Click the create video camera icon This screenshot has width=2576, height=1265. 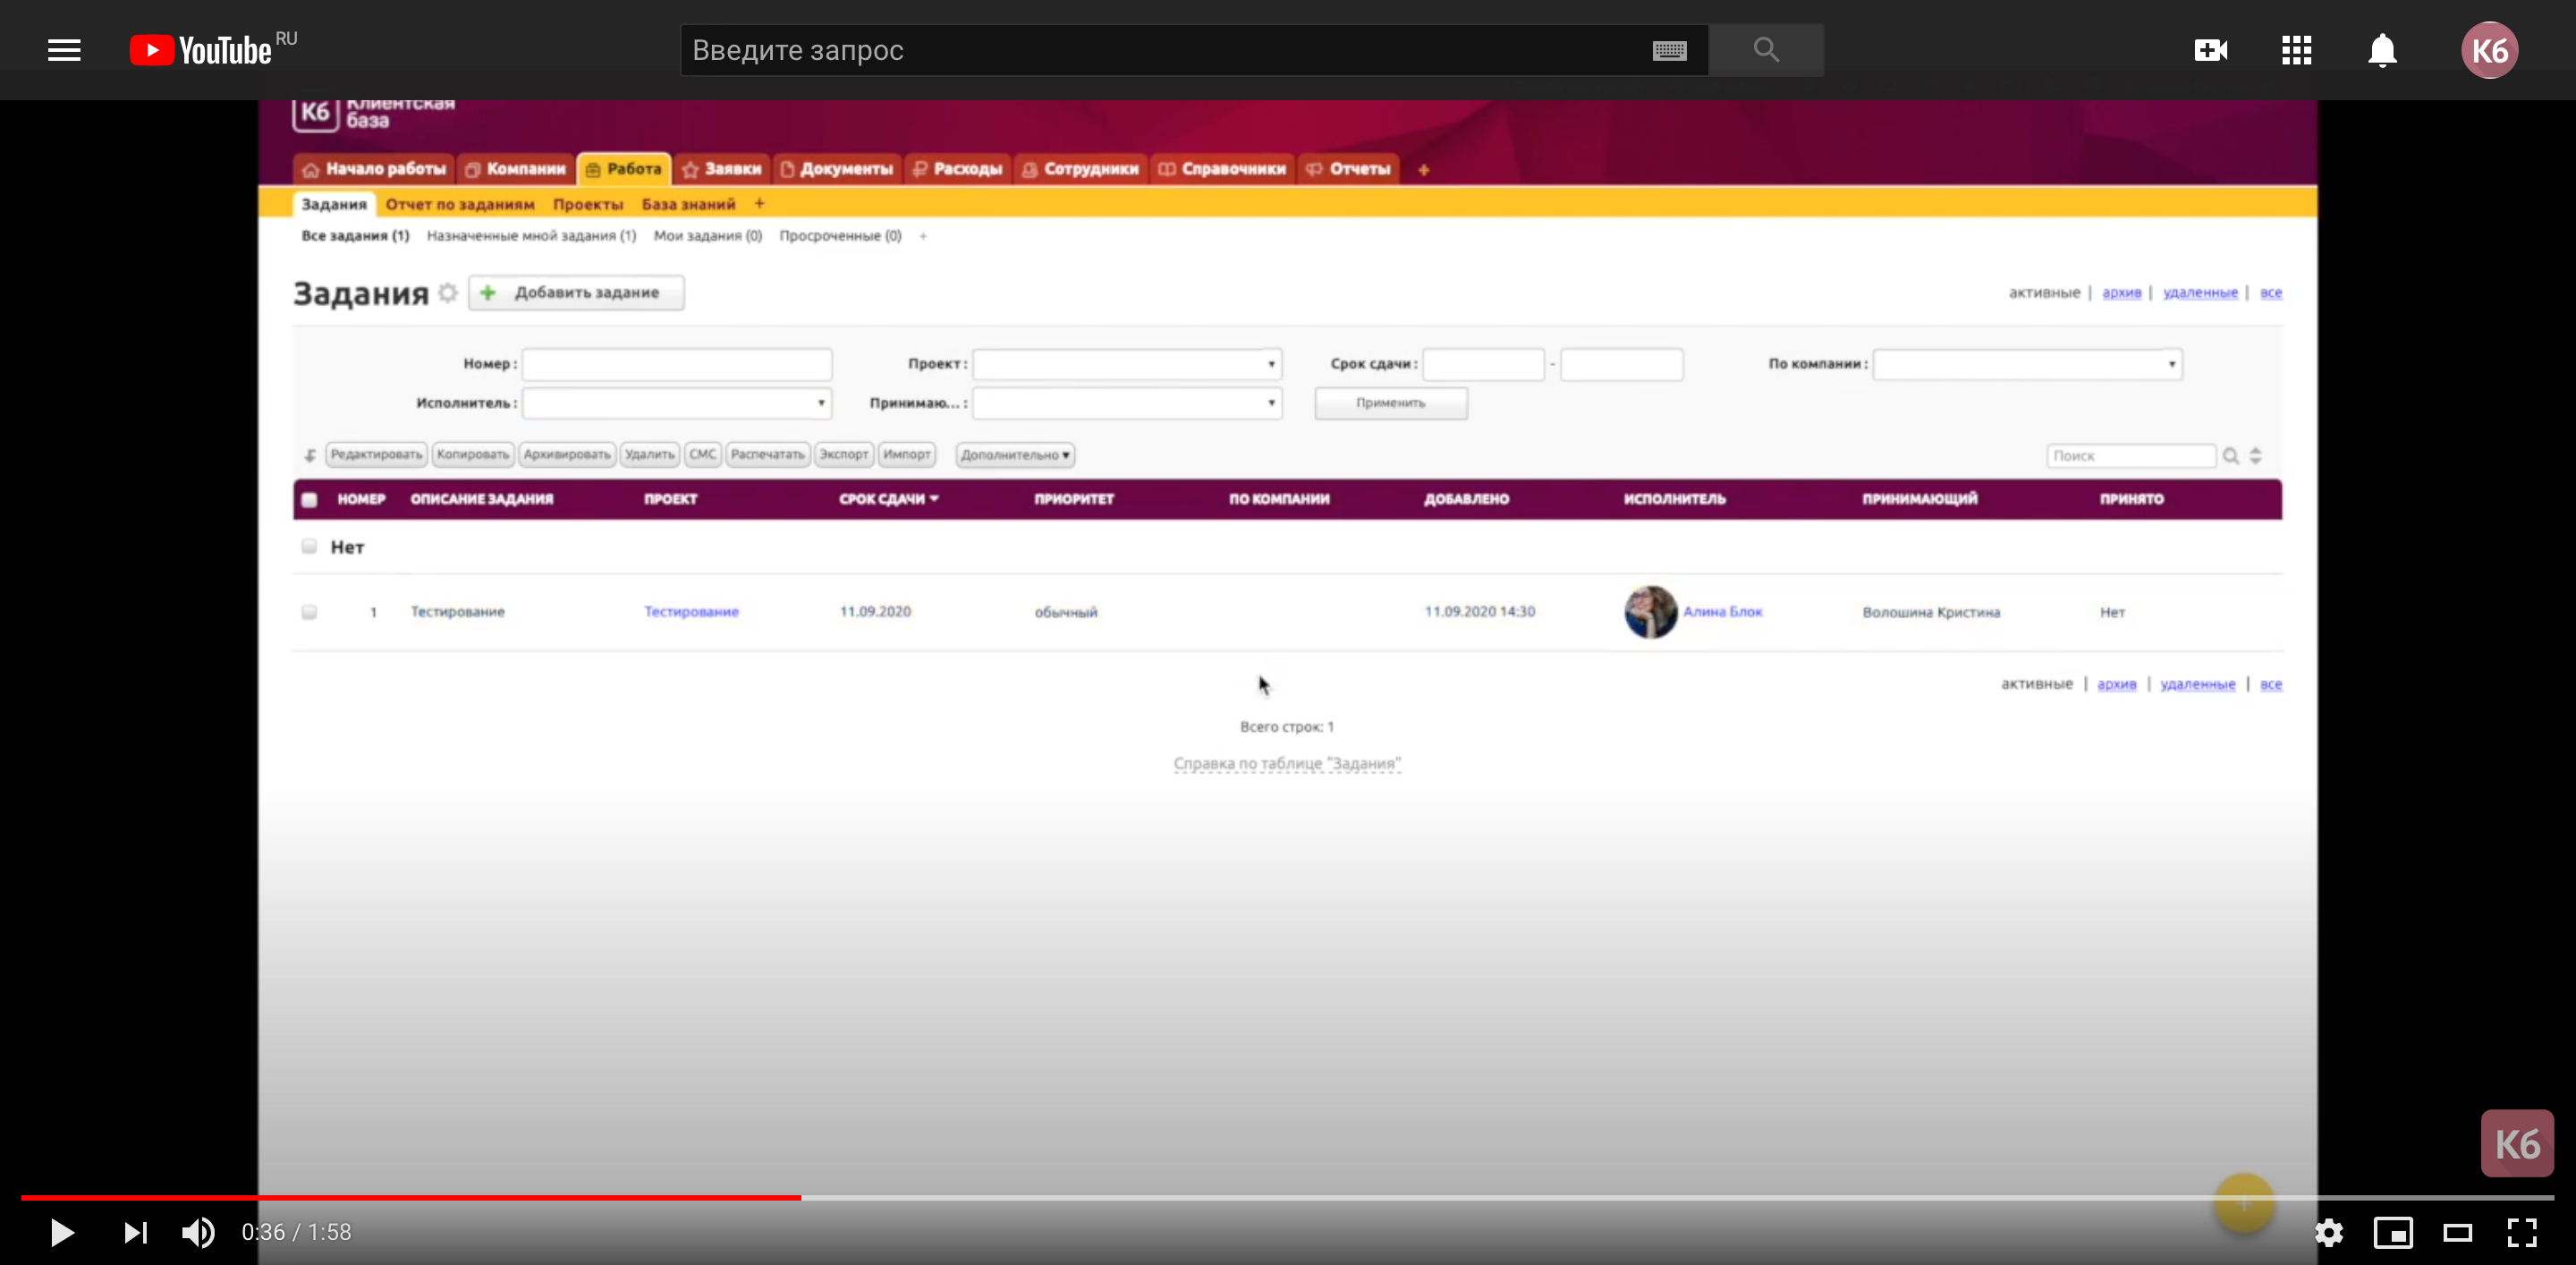coord(2210,50)
